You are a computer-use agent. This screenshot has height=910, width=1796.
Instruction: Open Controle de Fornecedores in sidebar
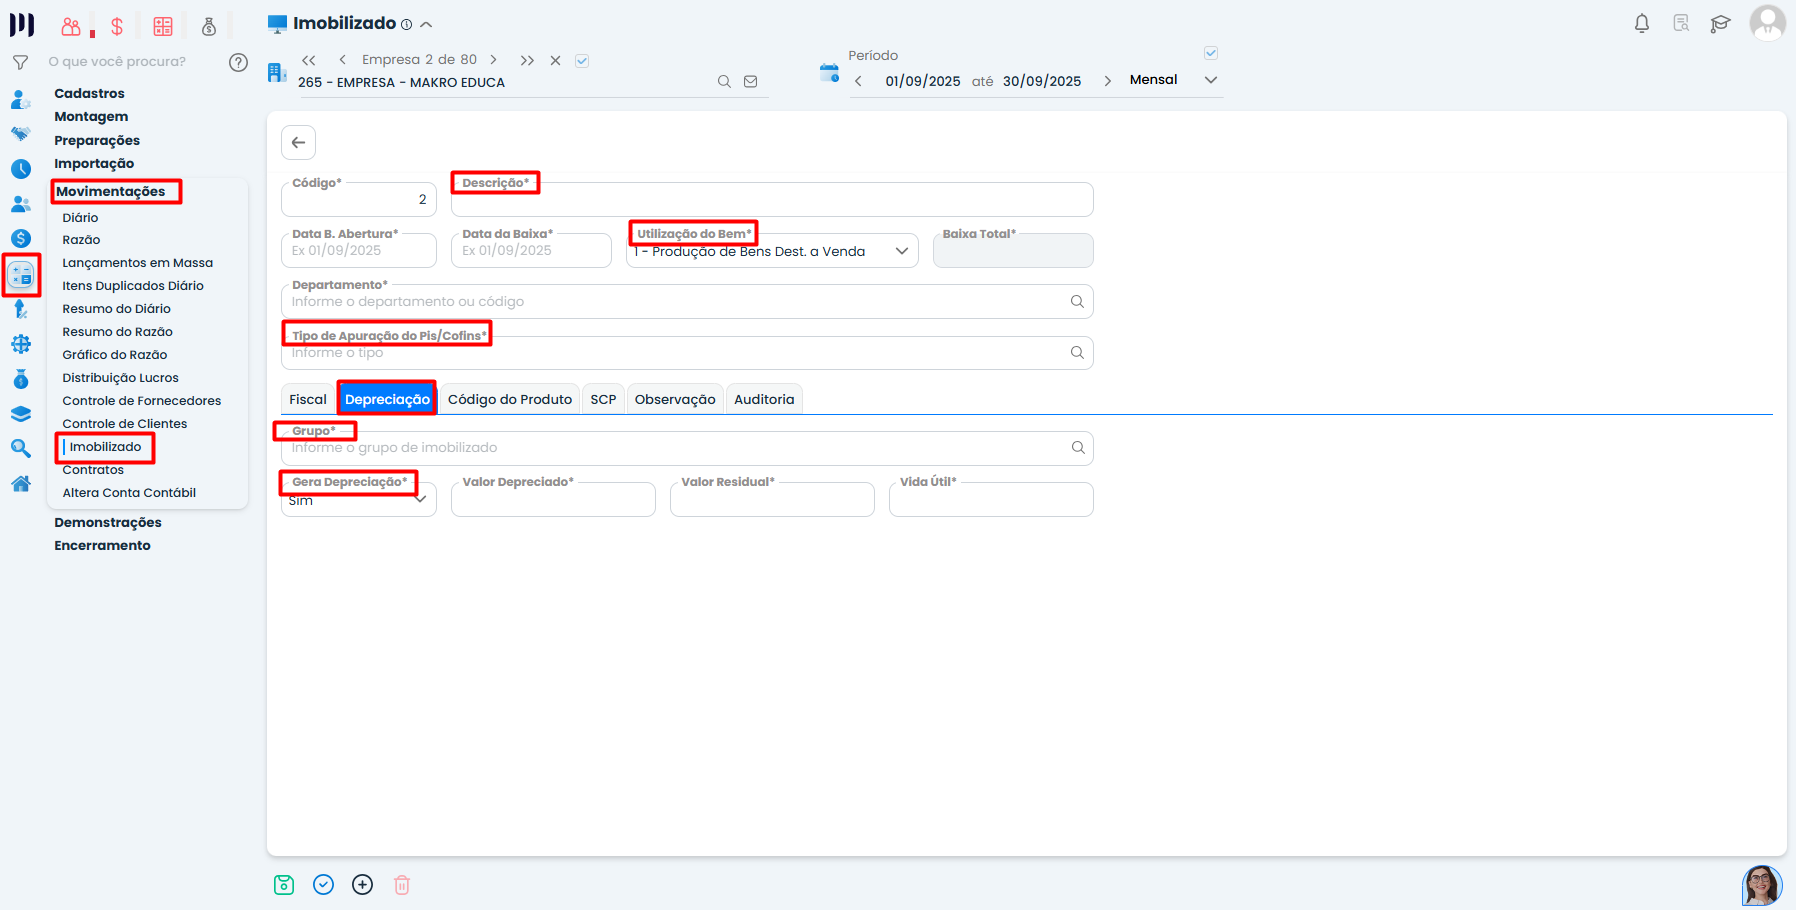(x=142, y=401)
